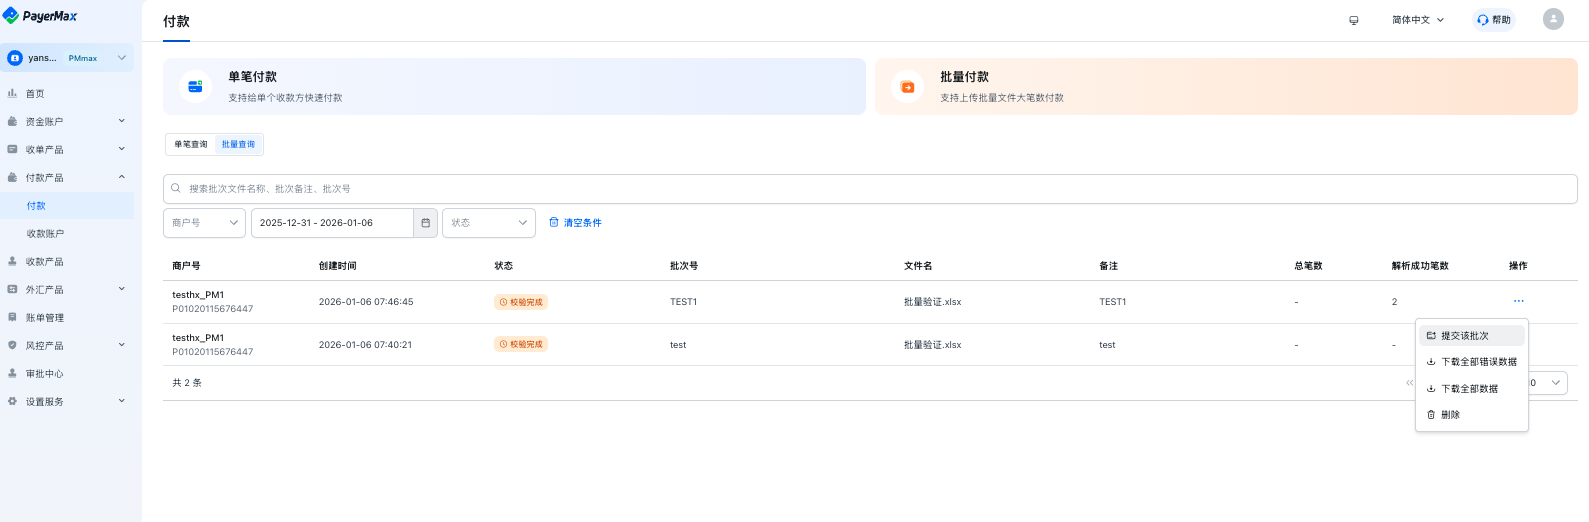Click the single payment card icon

195,87
